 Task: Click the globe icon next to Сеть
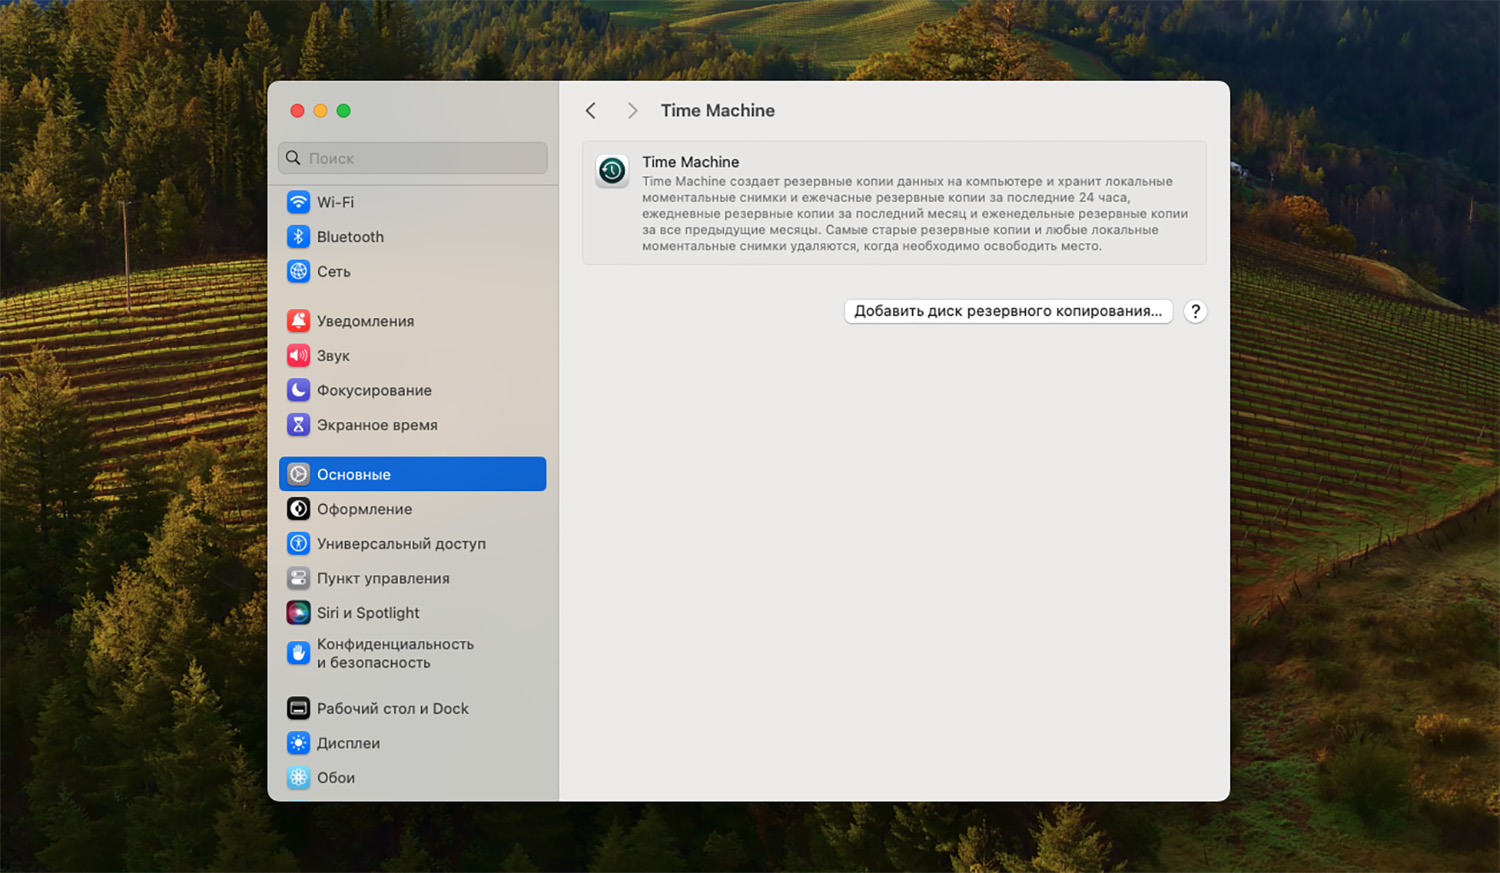pos(298,271)
